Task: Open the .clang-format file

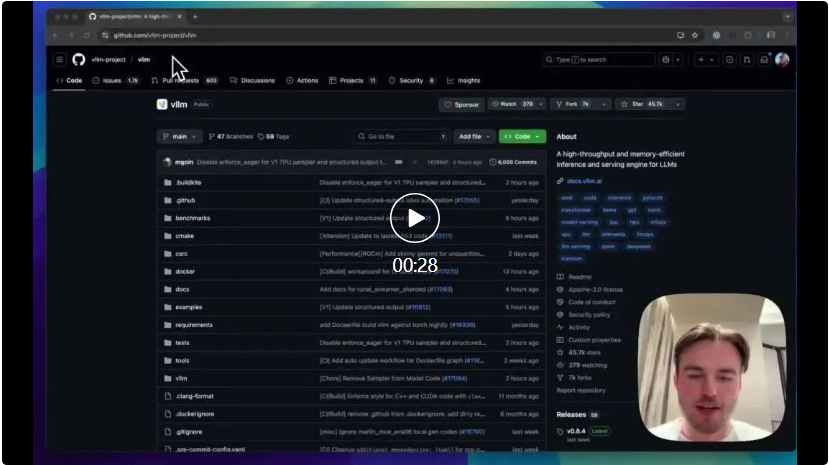Action: [195, 396]
